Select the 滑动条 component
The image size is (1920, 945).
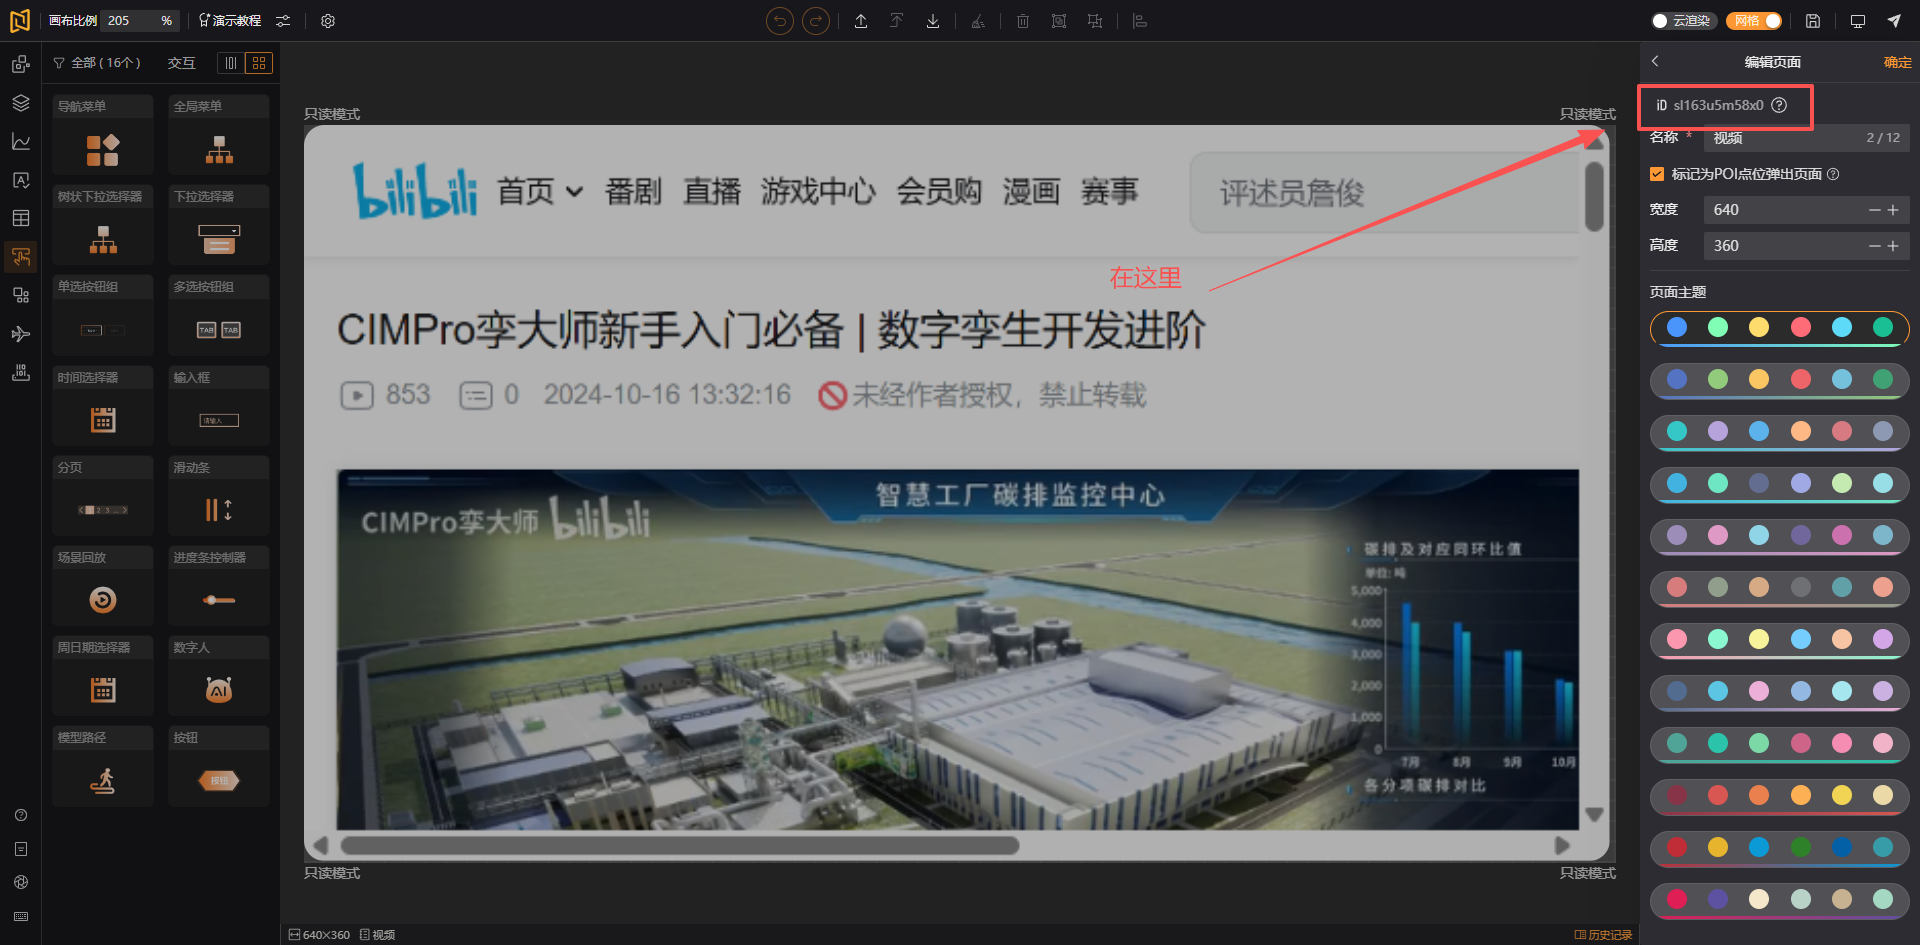coord(219,496)
